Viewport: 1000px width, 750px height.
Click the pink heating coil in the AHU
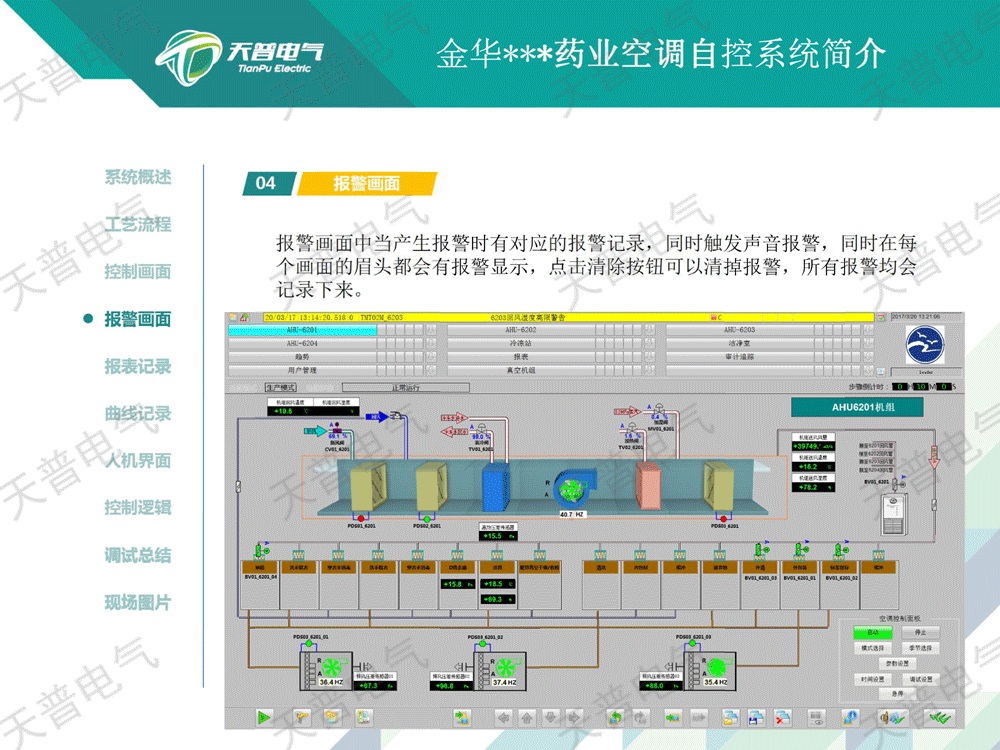click(x=647, y=486)
